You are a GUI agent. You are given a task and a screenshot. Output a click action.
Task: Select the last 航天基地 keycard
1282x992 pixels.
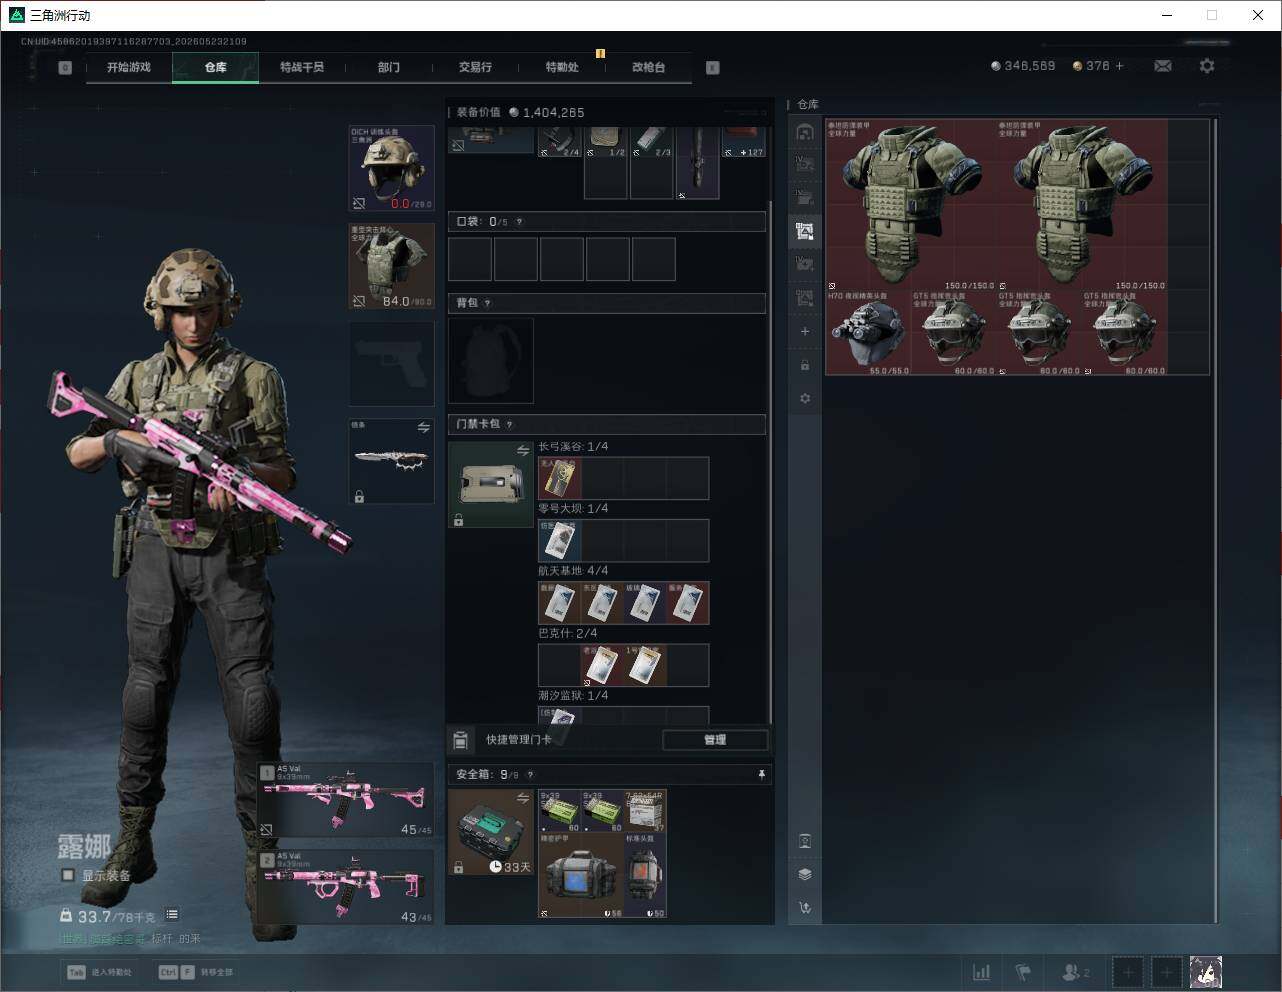688,603
